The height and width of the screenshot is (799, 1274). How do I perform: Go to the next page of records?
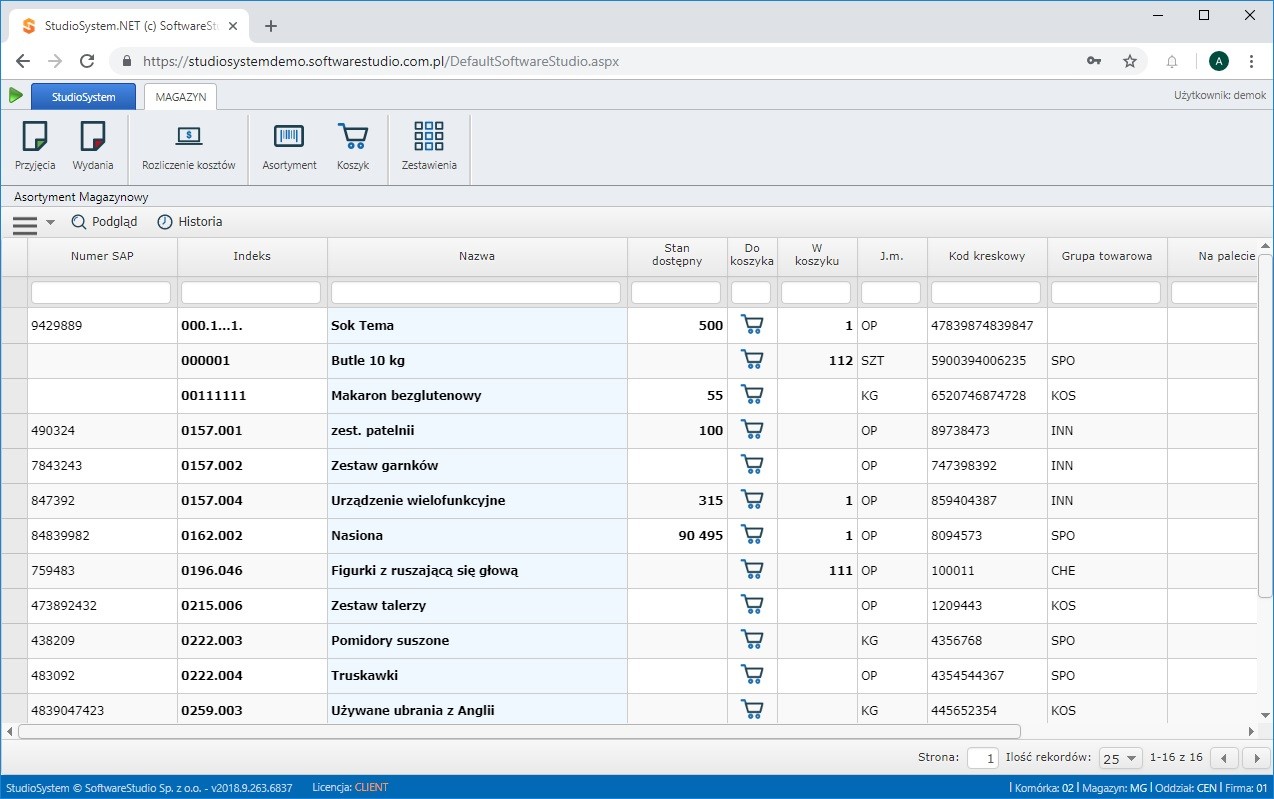(1255, 758)
